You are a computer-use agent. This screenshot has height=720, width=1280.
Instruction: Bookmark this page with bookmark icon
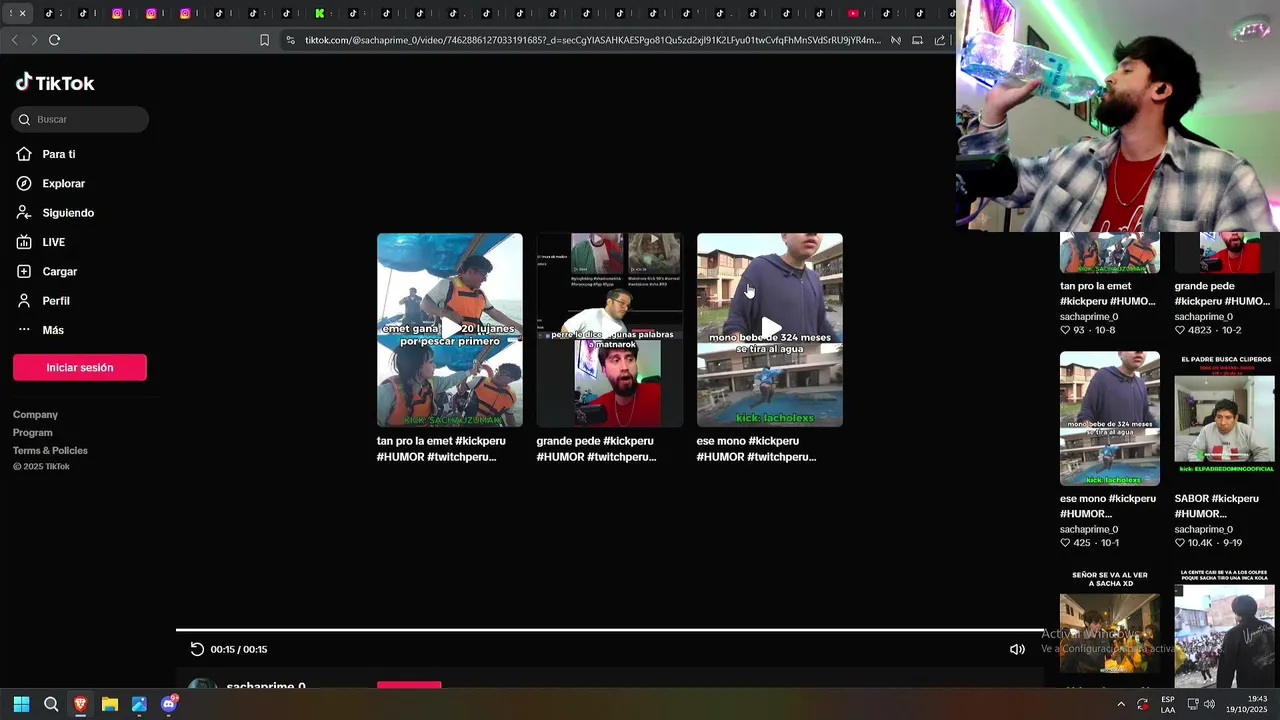pyautogui.click(x=264, y=40)
